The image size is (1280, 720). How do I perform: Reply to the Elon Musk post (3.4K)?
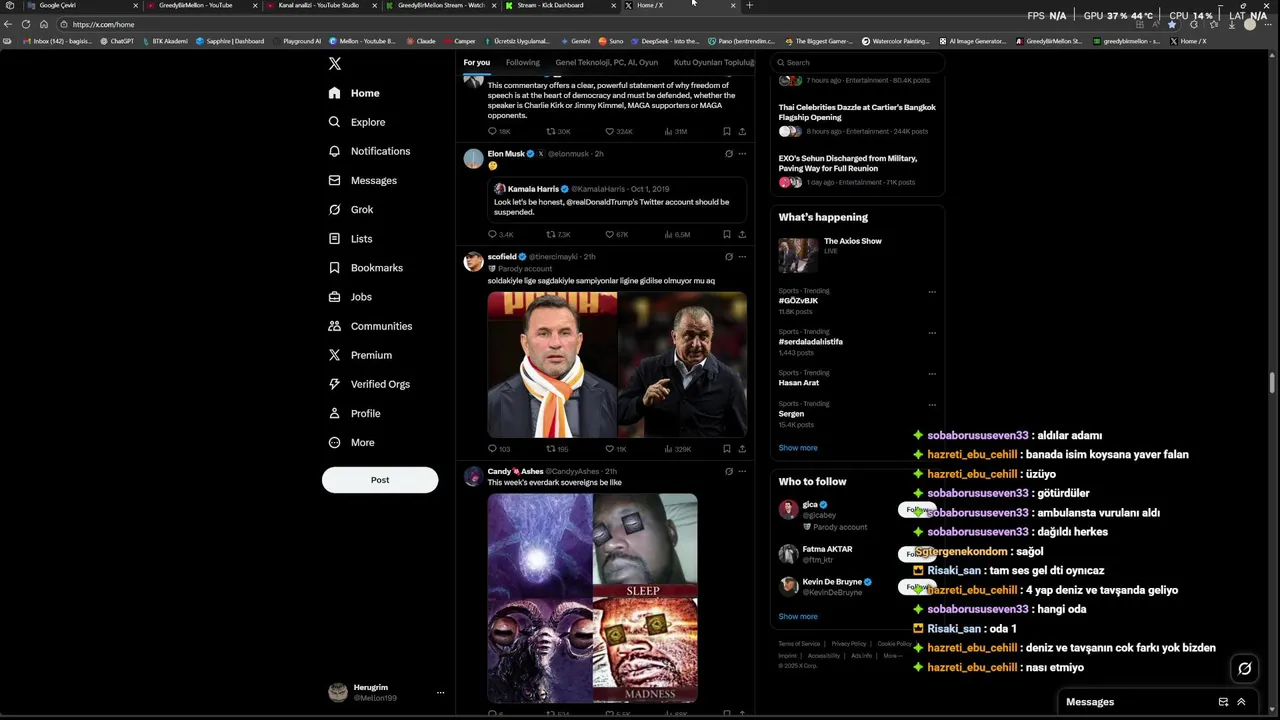pos(500,235)
